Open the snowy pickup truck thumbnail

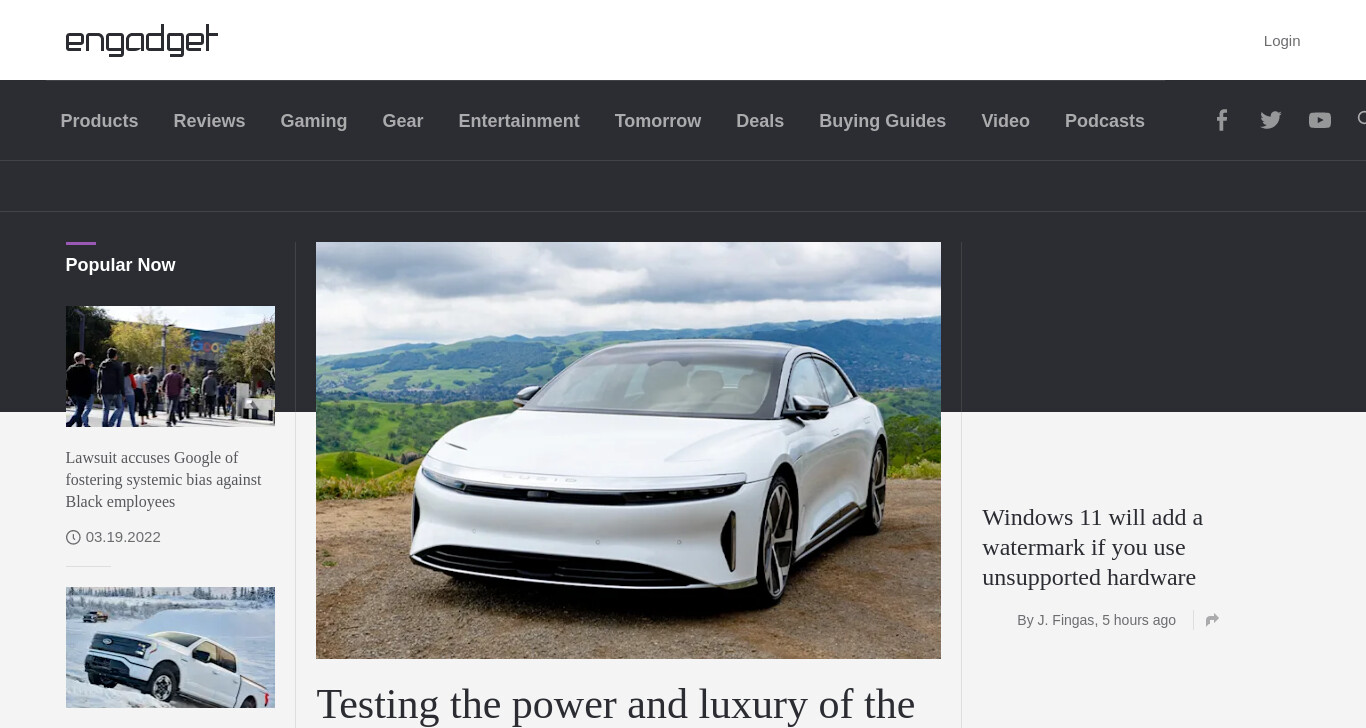[170, 647]
